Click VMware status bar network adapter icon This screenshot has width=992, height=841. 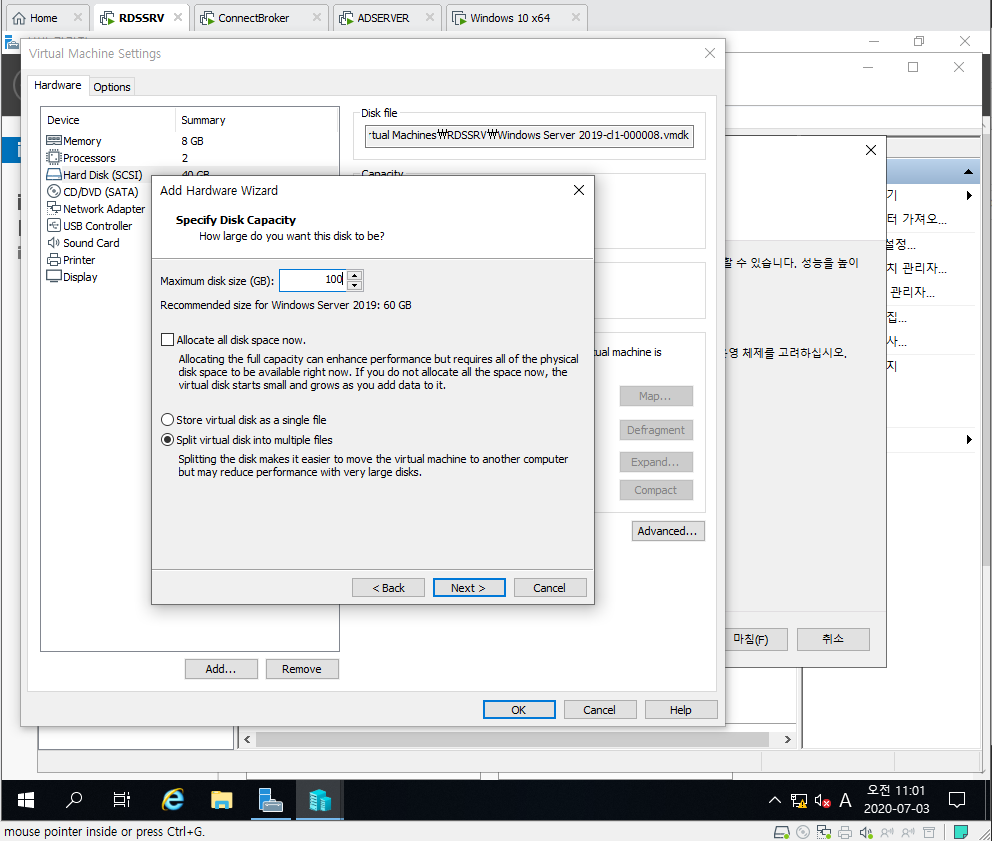824,832
